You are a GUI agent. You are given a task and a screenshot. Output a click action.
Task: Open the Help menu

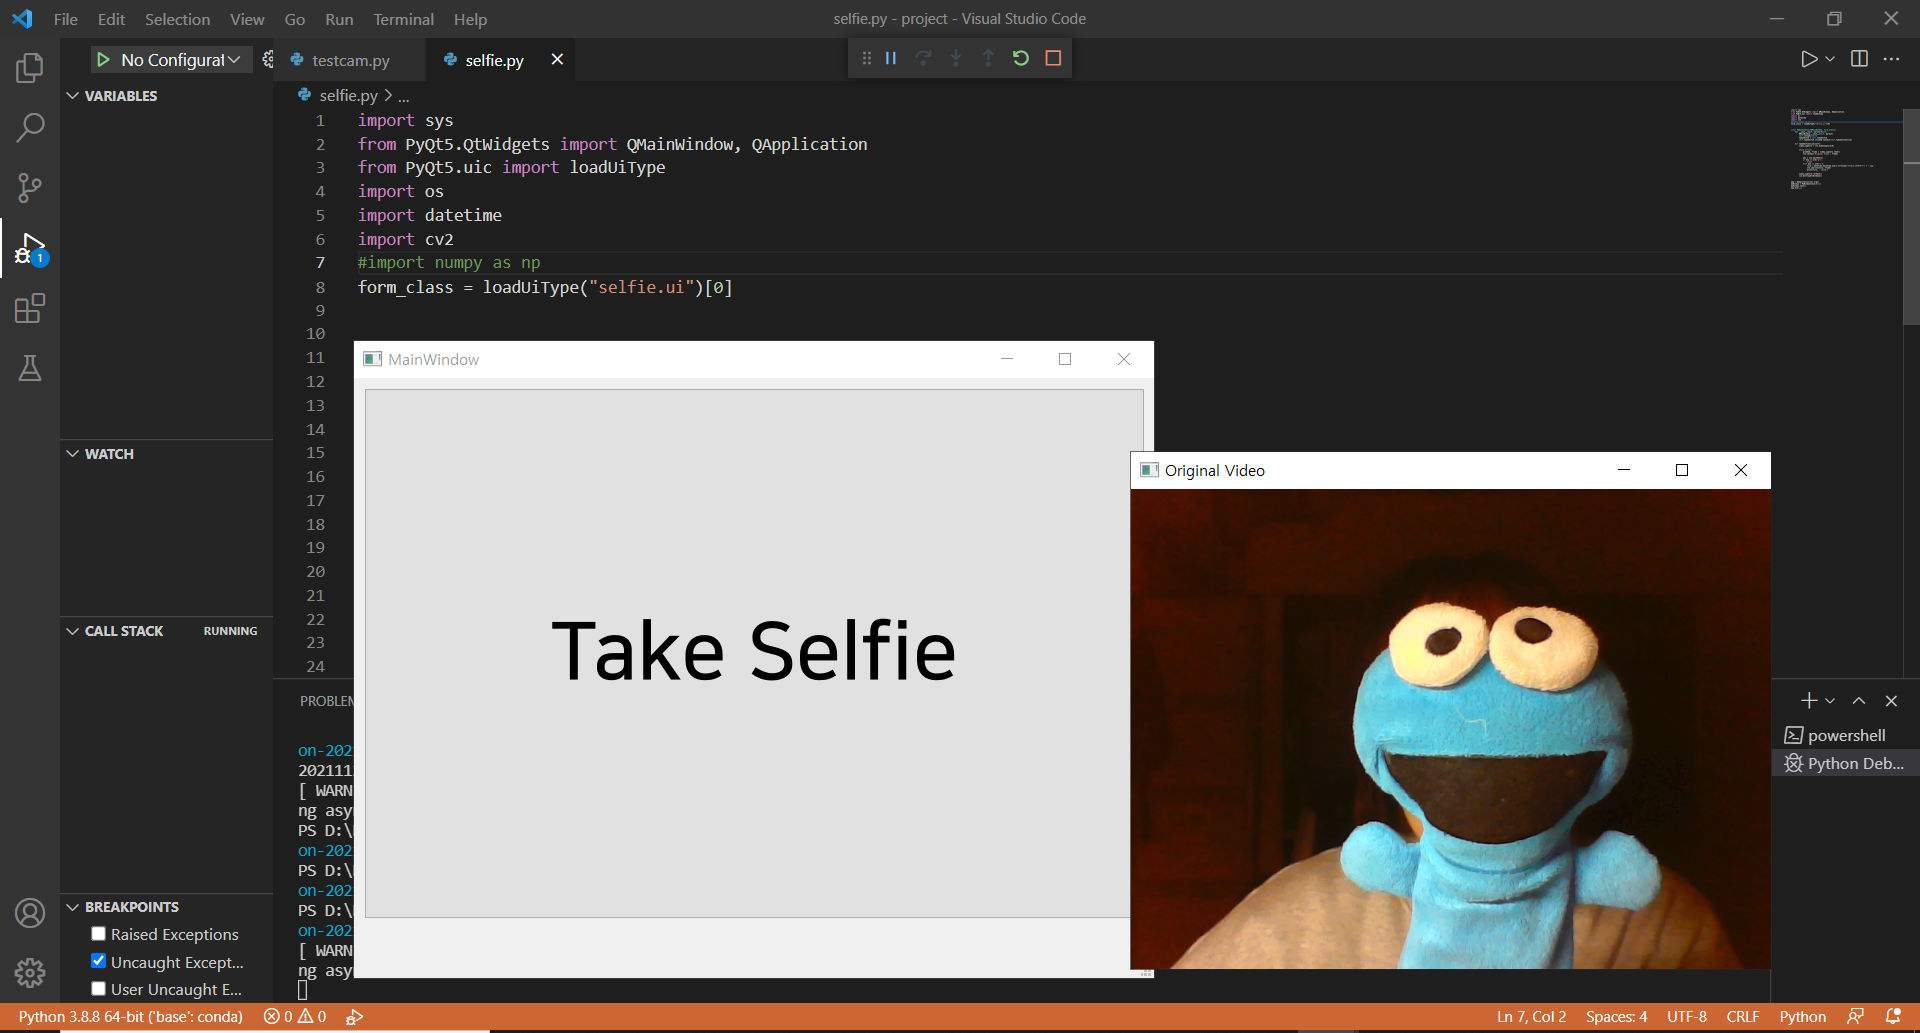470,19
